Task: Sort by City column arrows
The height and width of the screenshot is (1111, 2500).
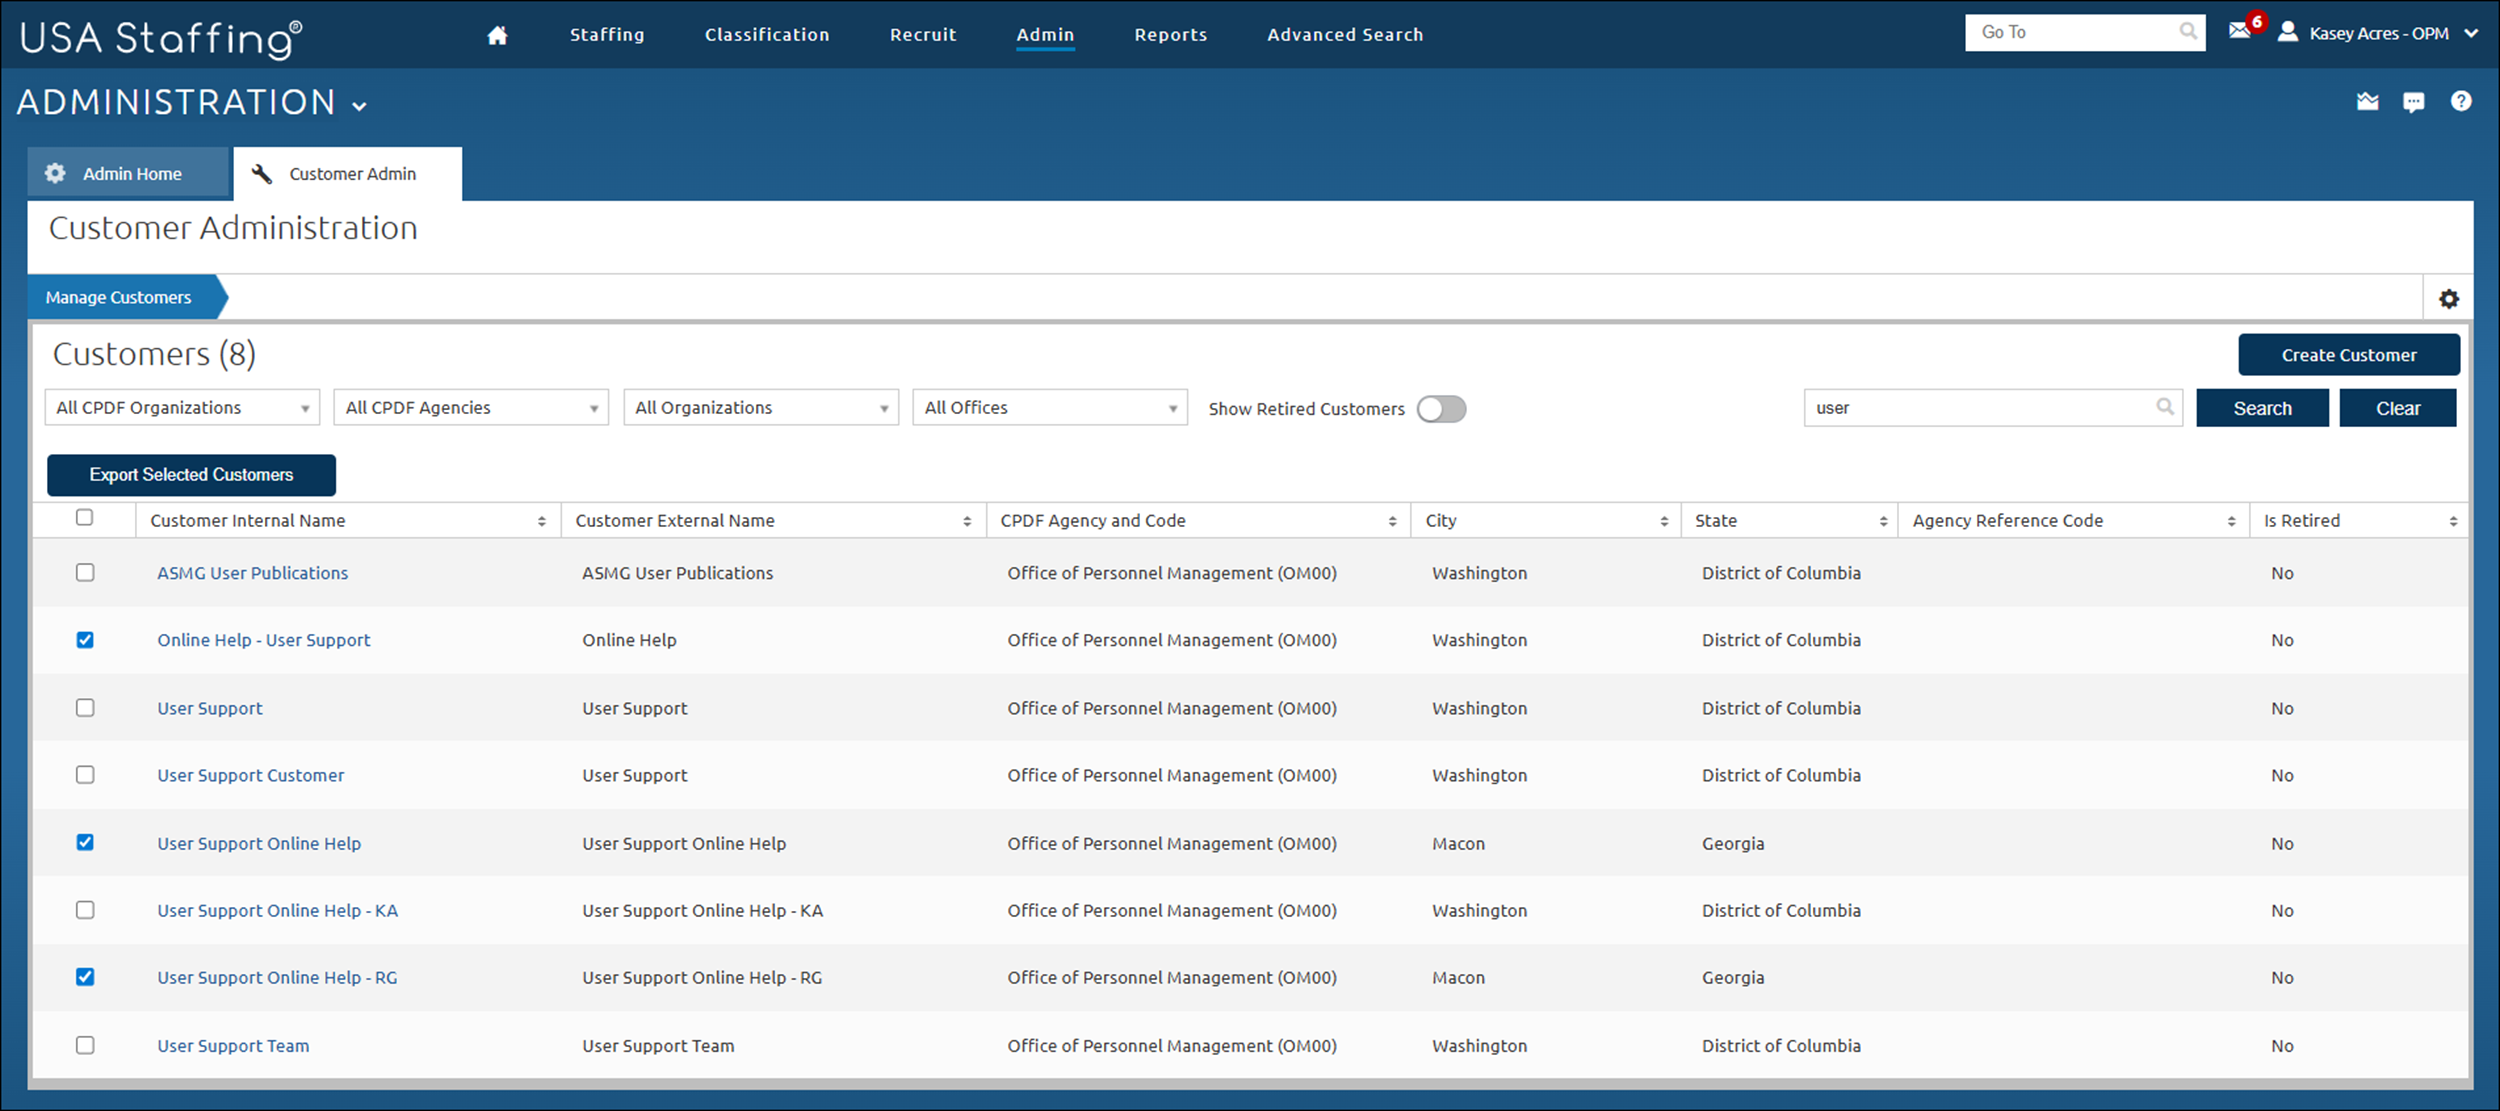Action: tap(1664, 521)
